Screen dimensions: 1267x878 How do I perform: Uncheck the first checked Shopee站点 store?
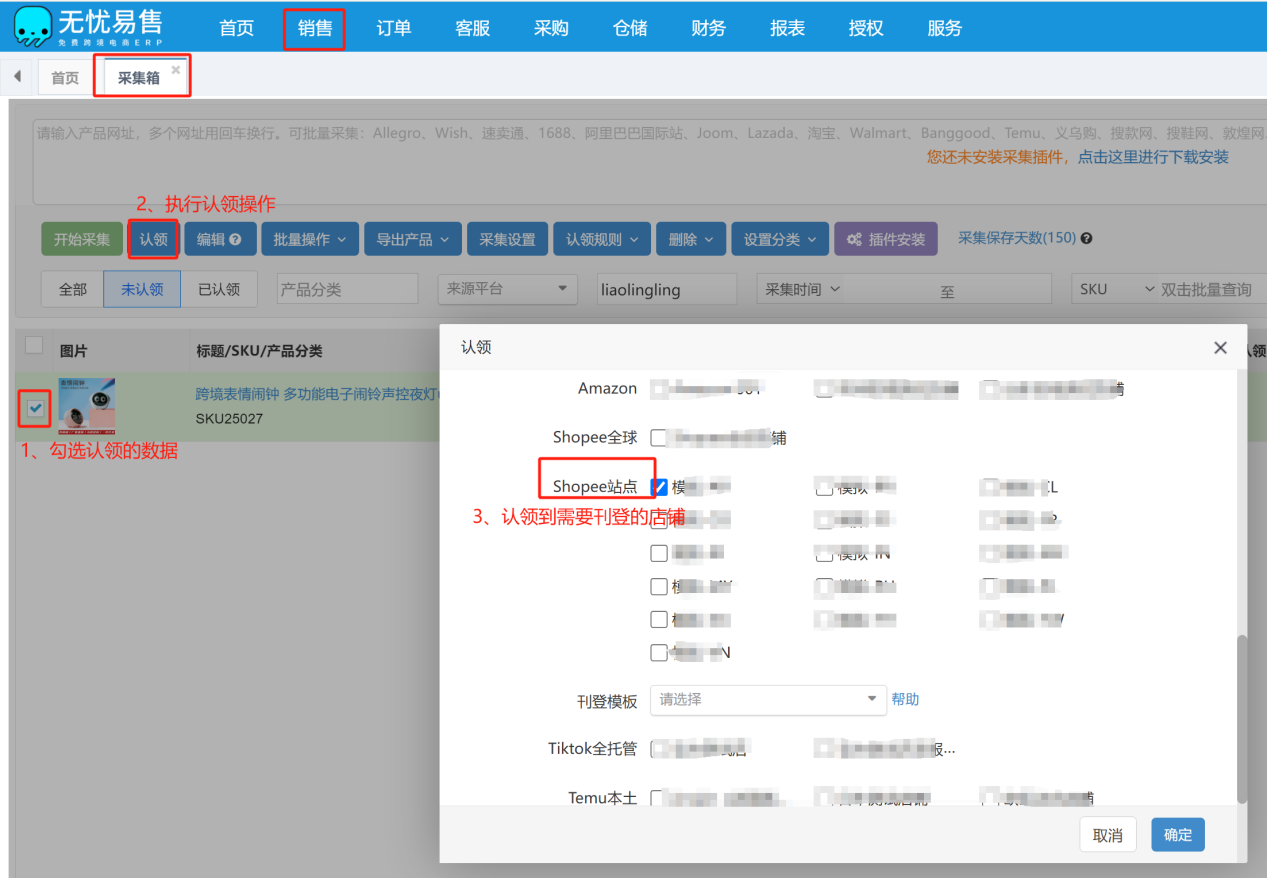coord(659,487)
